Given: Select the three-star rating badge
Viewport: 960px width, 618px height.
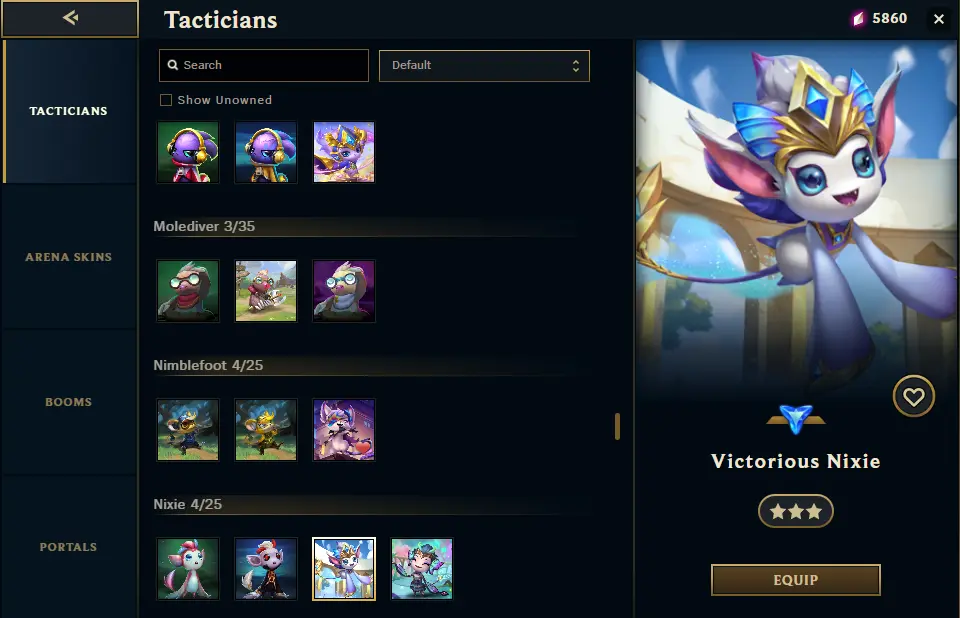Looking at the screenshot, I should tap(795, 511).
